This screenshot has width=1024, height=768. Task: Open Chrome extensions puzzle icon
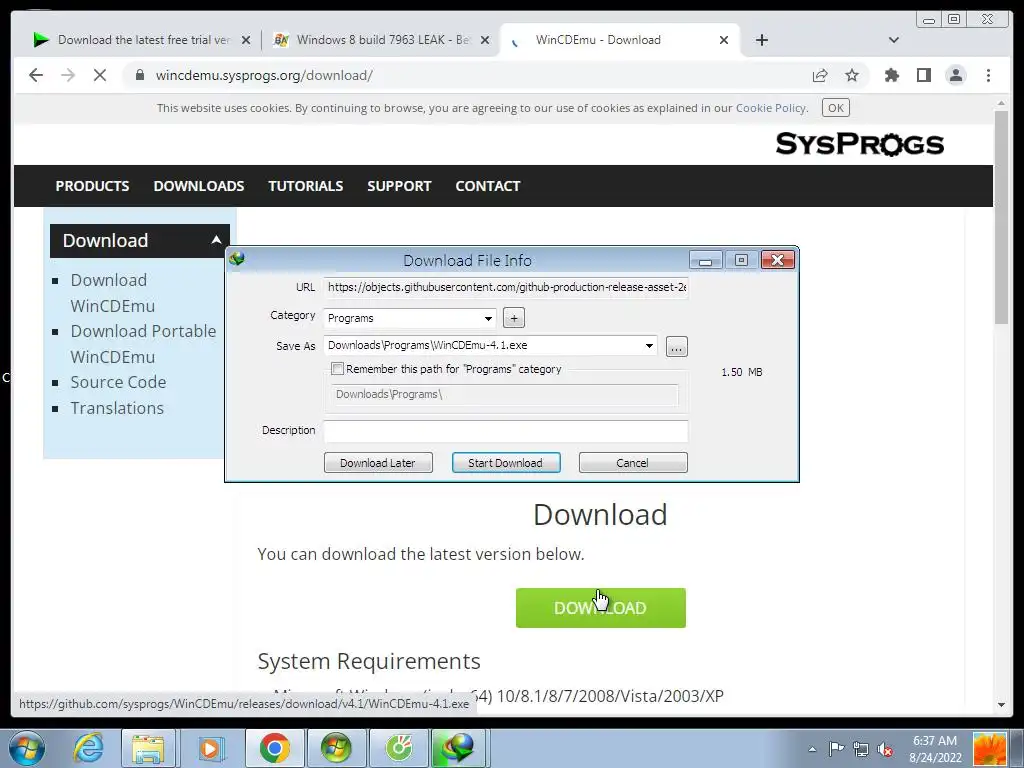pyautogui.click(x=891, y=75)
